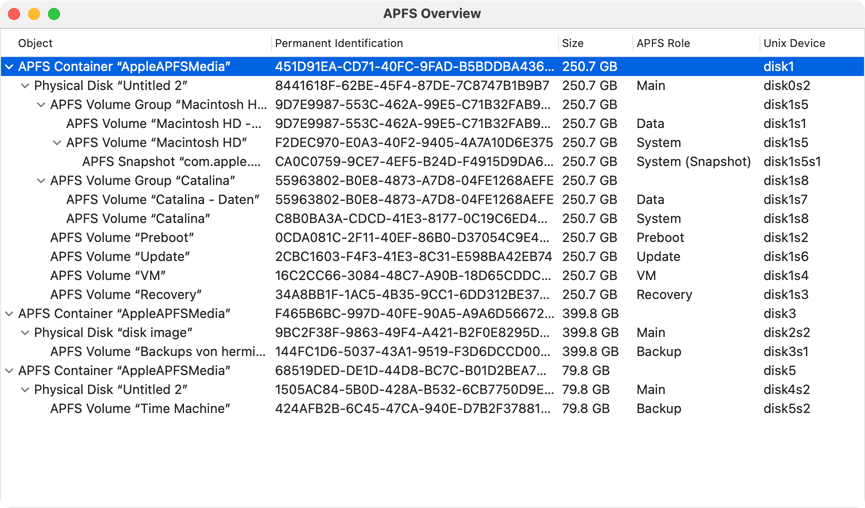The width and height of the screenshot is (865, 508).
Task: Click the "System (Snapshot)" role cell
Action: click(693, 162)
